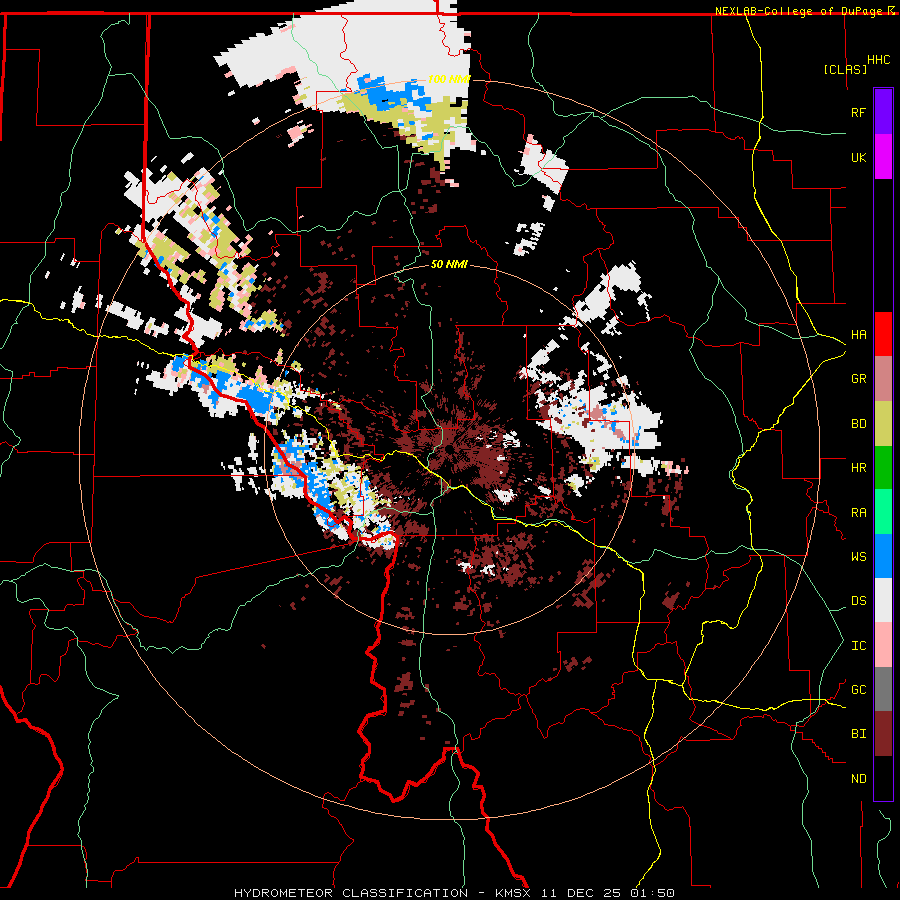This screenshot has height=900, width=900.
Task: Click the UK magenta legend color swatch
Action: point(883,157)
